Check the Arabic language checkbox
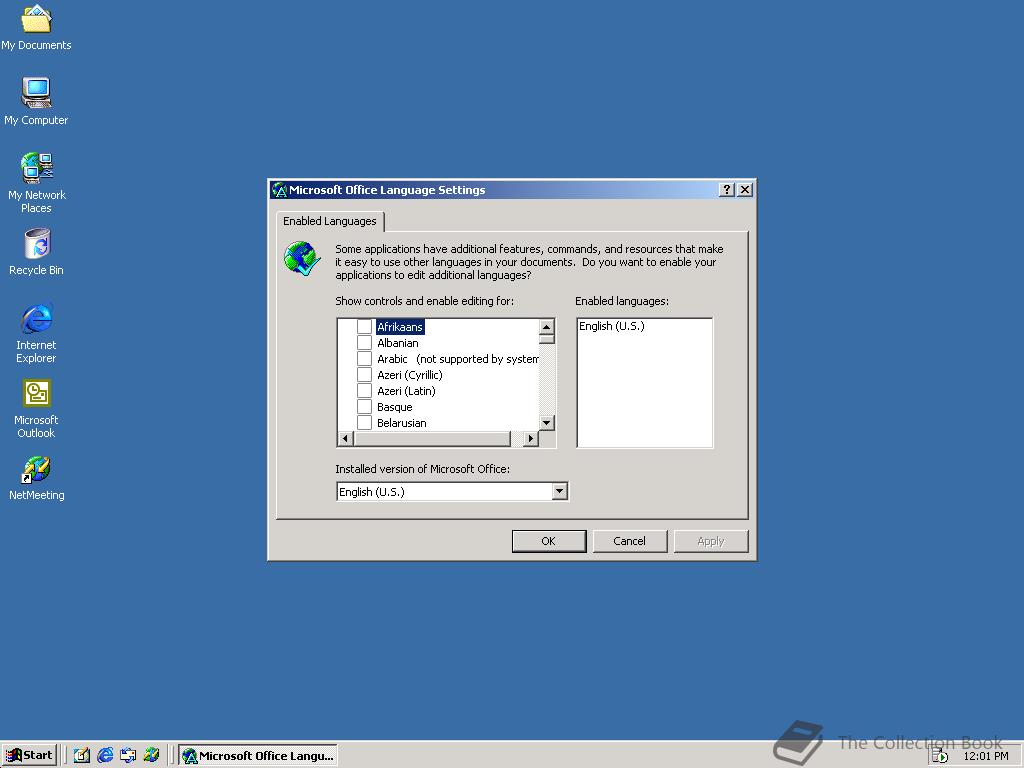1024x768 pixels. (x=364, y=359)
